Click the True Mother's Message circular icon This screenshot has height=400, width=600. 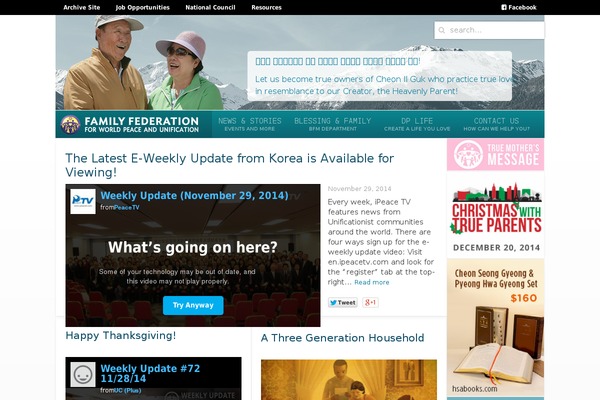point(468,155)
